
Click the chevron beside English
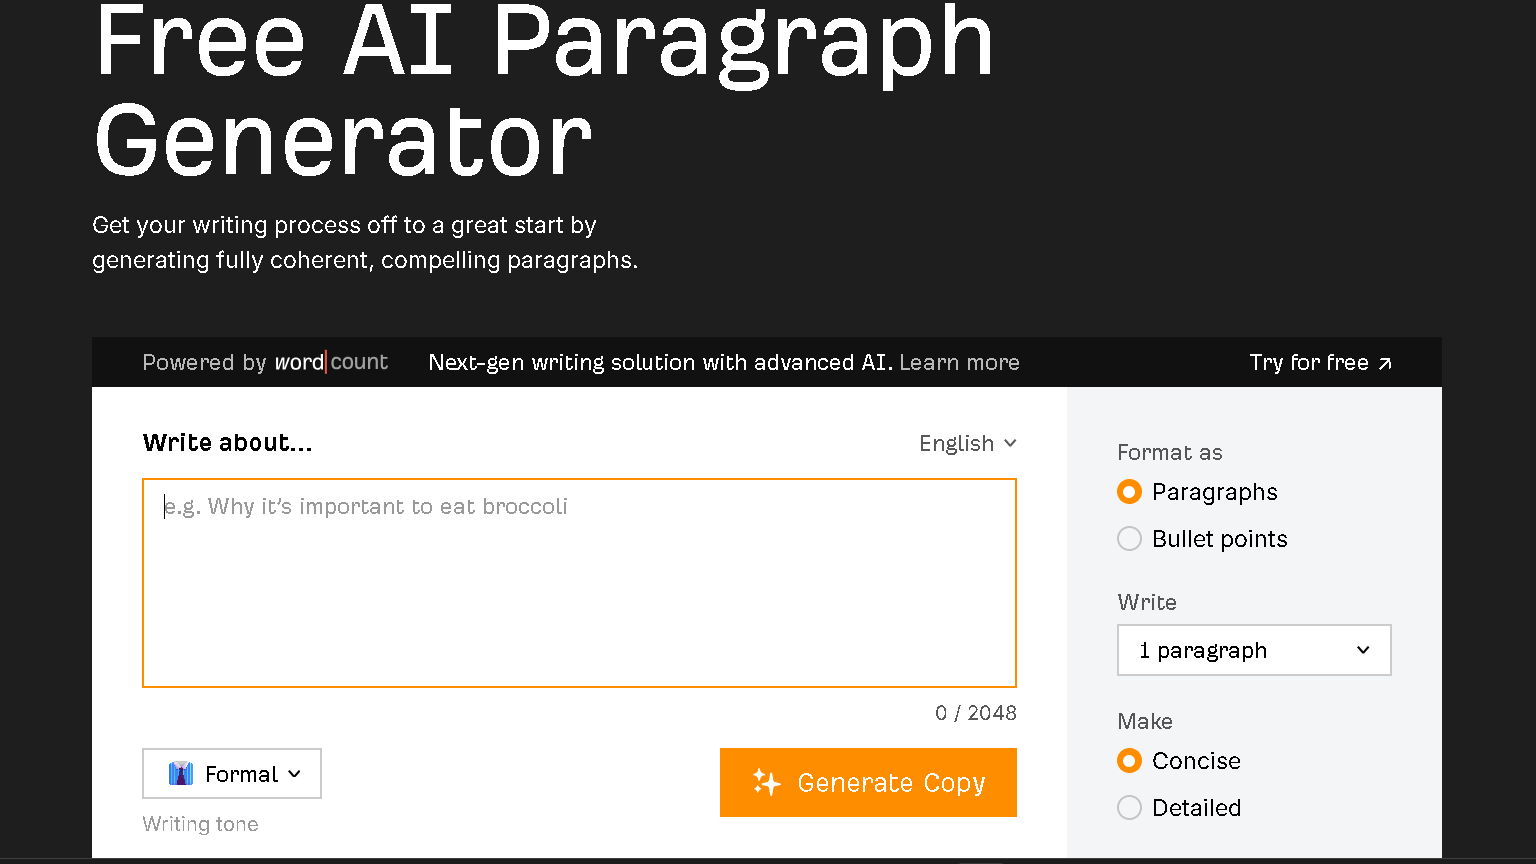(1010, 443)
